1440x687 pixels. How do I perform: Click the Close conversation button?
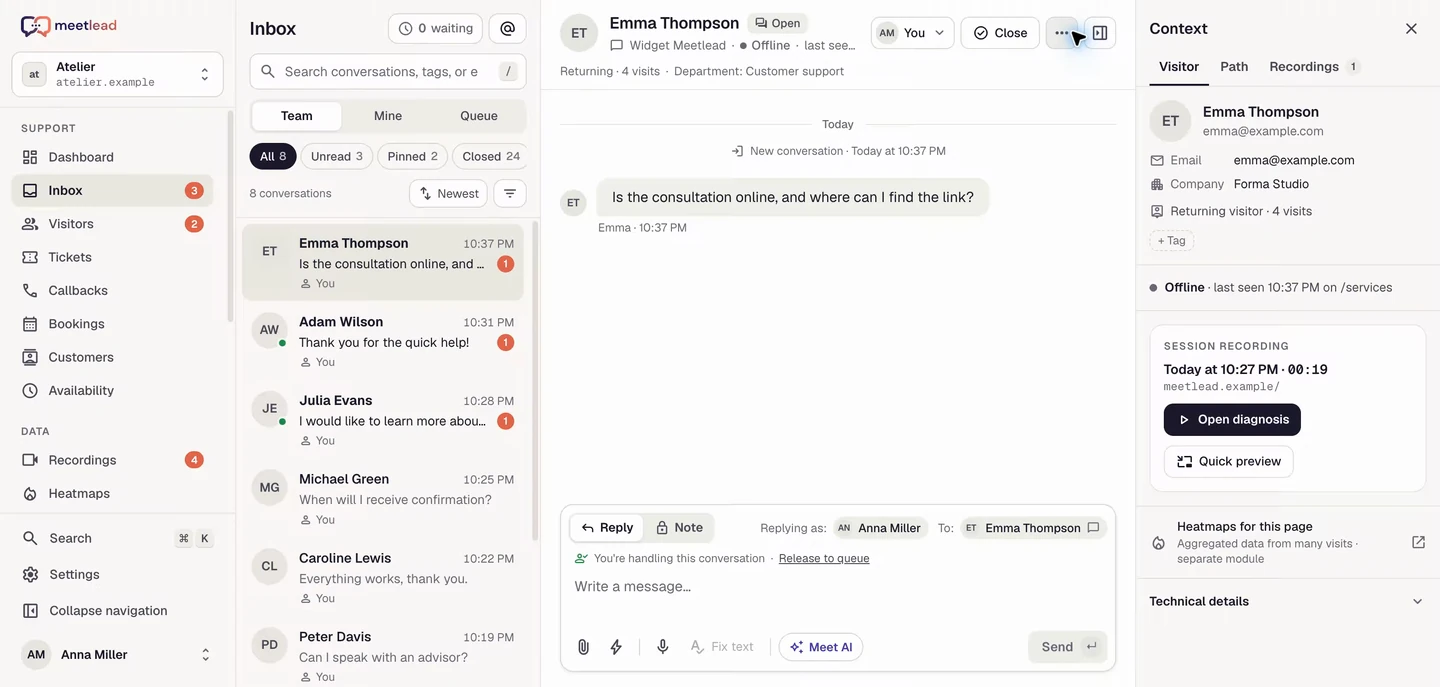[x=1000, y=33]
